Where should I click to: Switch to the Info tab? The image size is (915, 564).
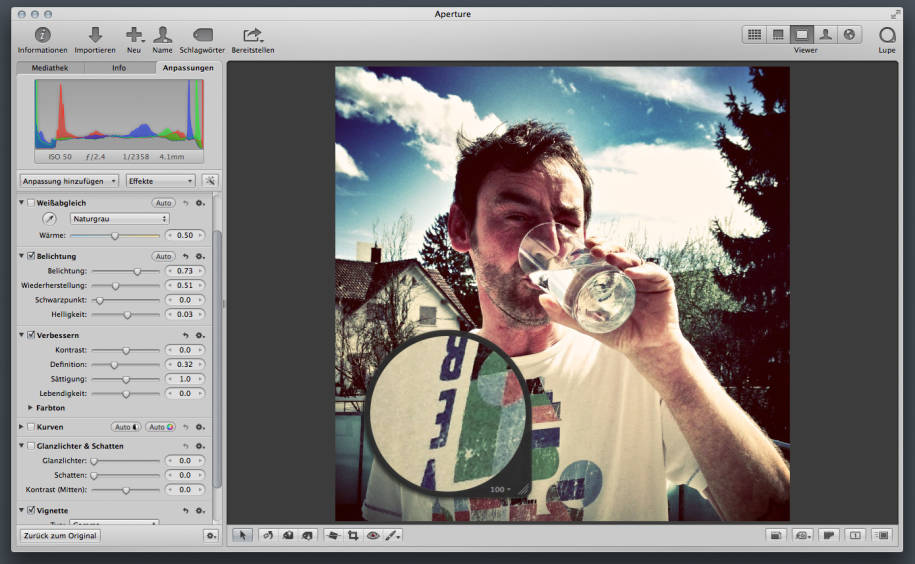pyautogui.click(x=119, y=68)
